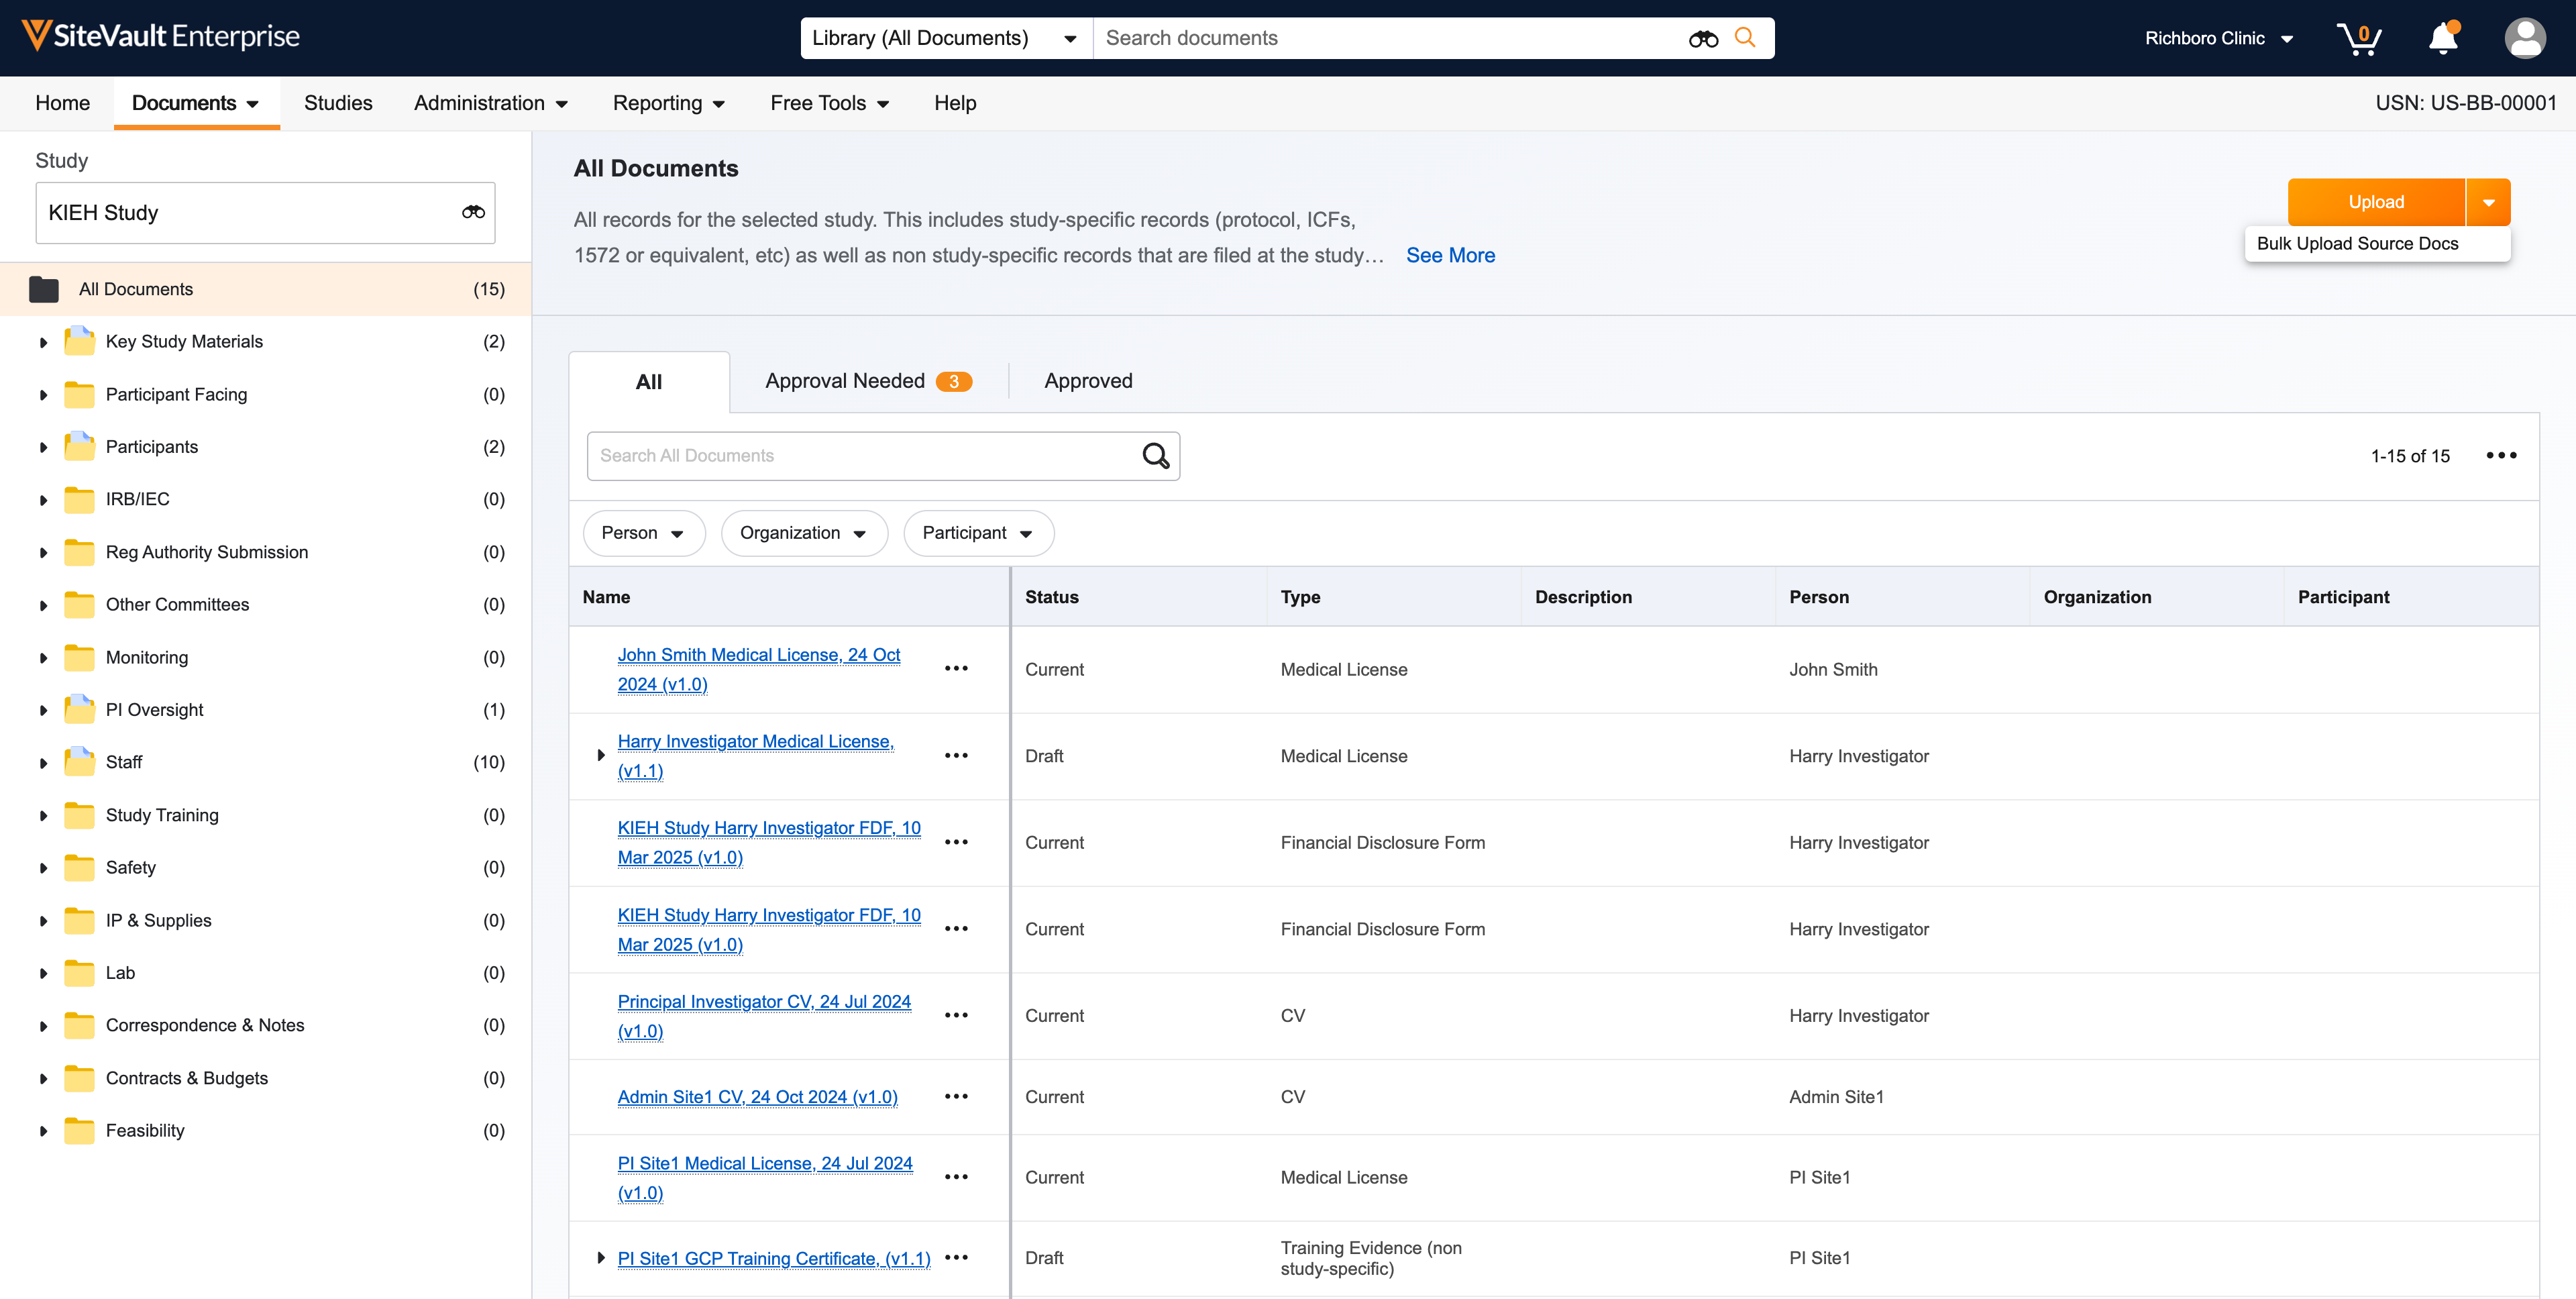Click the magnifier in Search All Documents box

(x=1155, y=456)
